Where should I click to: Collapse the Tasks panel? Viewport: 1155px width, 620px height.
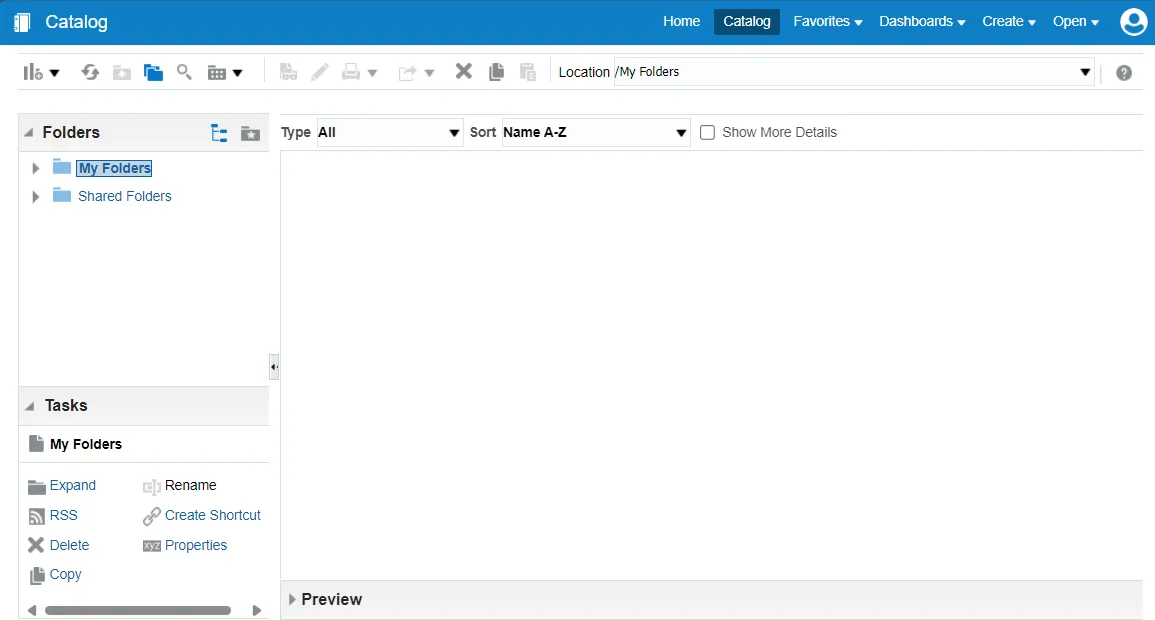click(29, 406)
